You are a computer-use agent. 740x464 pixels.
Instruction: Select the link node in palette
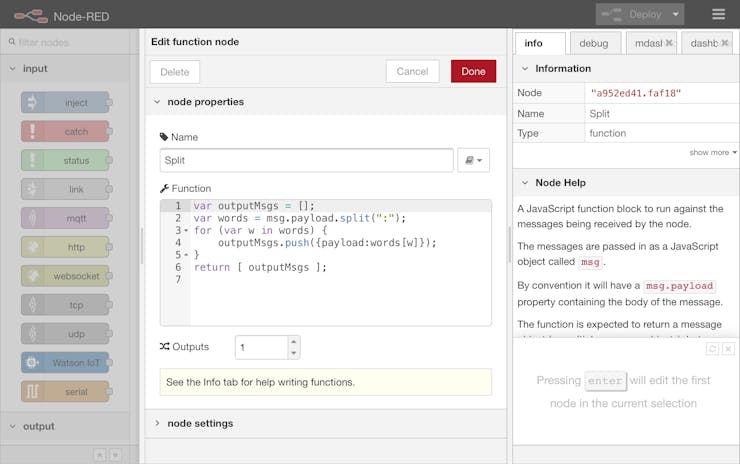65,189
